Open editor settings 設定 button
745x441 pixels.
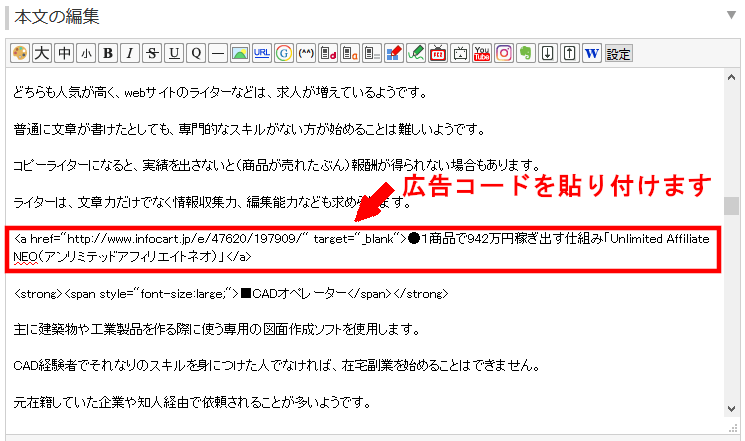pos(618,54)
